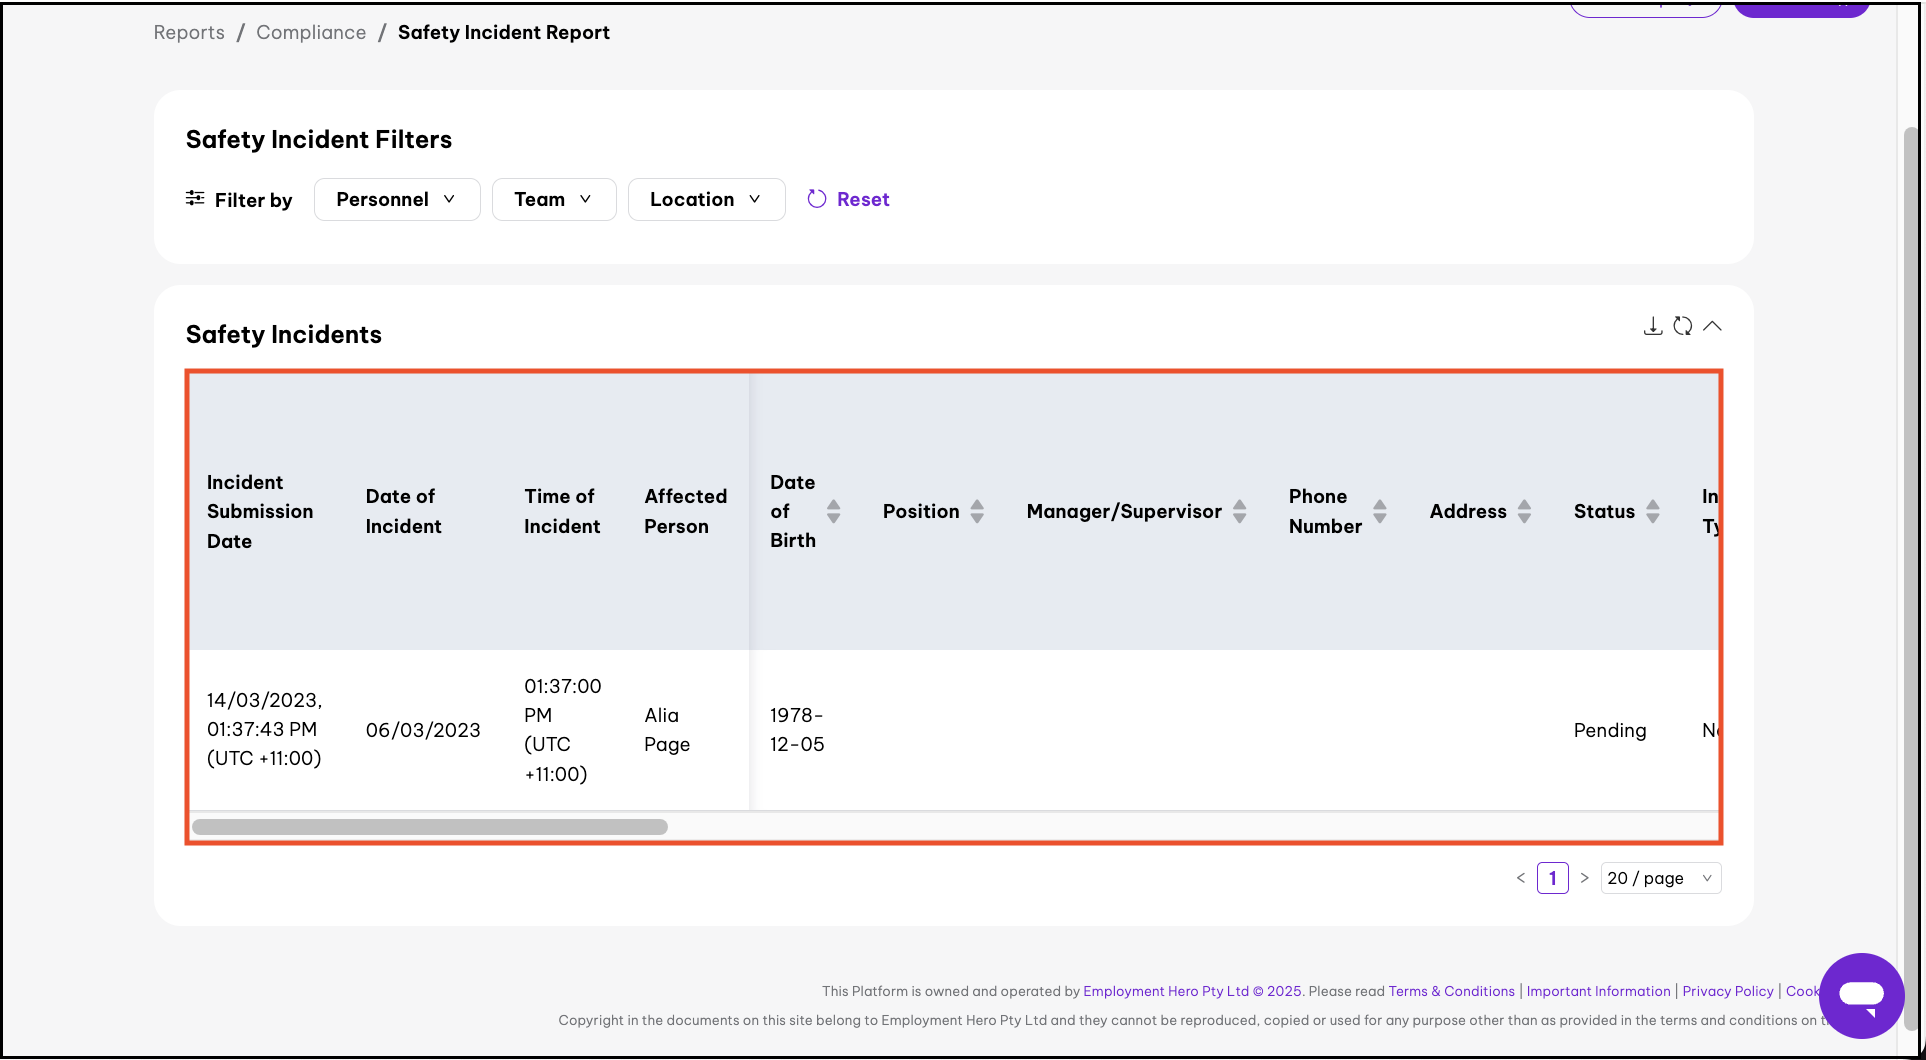Sort the Status column
Viewport: 1926px width, 1060px height.
coord(1652,511)
